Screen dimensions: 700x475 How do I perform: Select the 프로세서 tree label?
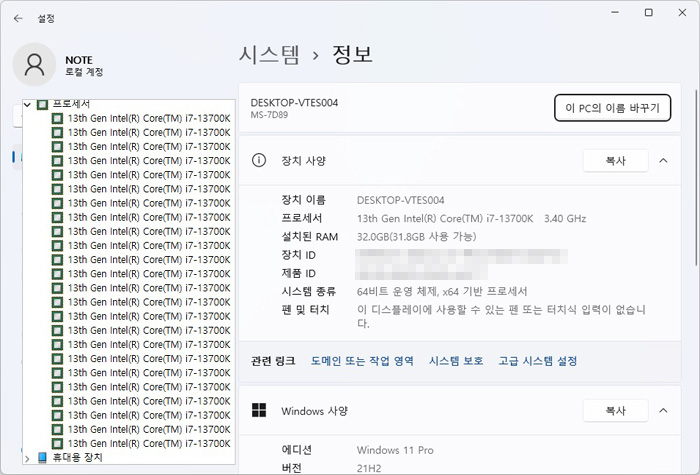point(71,104)
